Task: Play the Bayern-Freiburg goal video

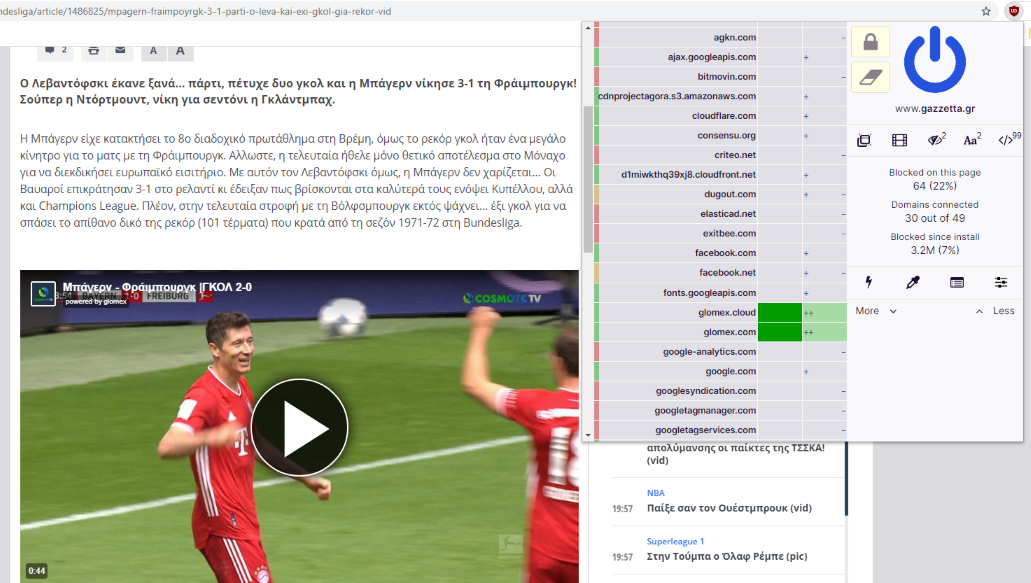Action: tap(299, 427)
